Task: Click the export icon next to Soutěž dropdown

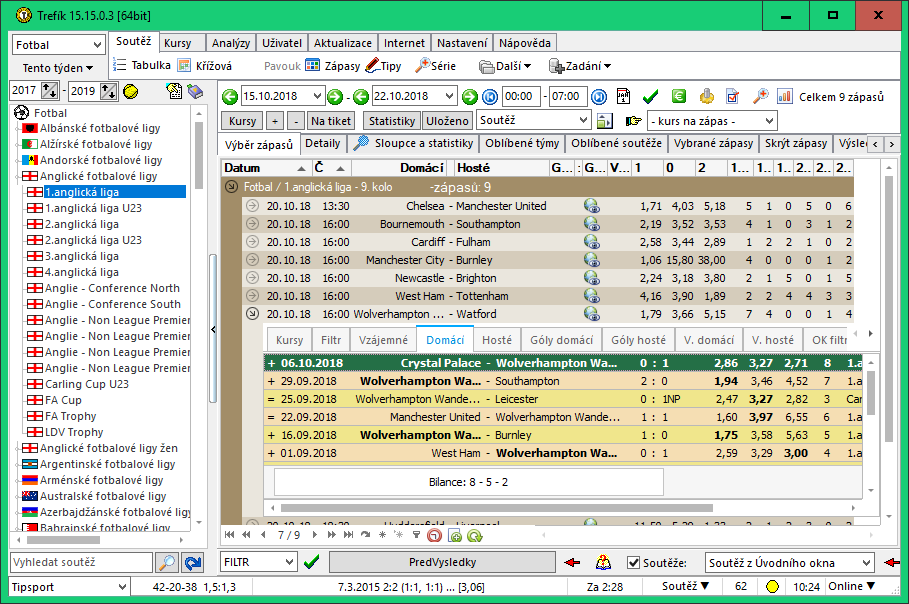Action: click(605, 121)
